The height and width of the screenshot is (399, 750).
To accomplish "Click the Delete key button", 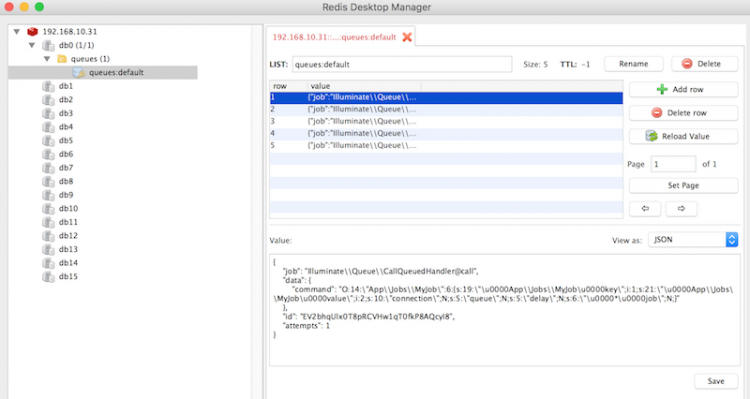I will click(x=705, y=64).
